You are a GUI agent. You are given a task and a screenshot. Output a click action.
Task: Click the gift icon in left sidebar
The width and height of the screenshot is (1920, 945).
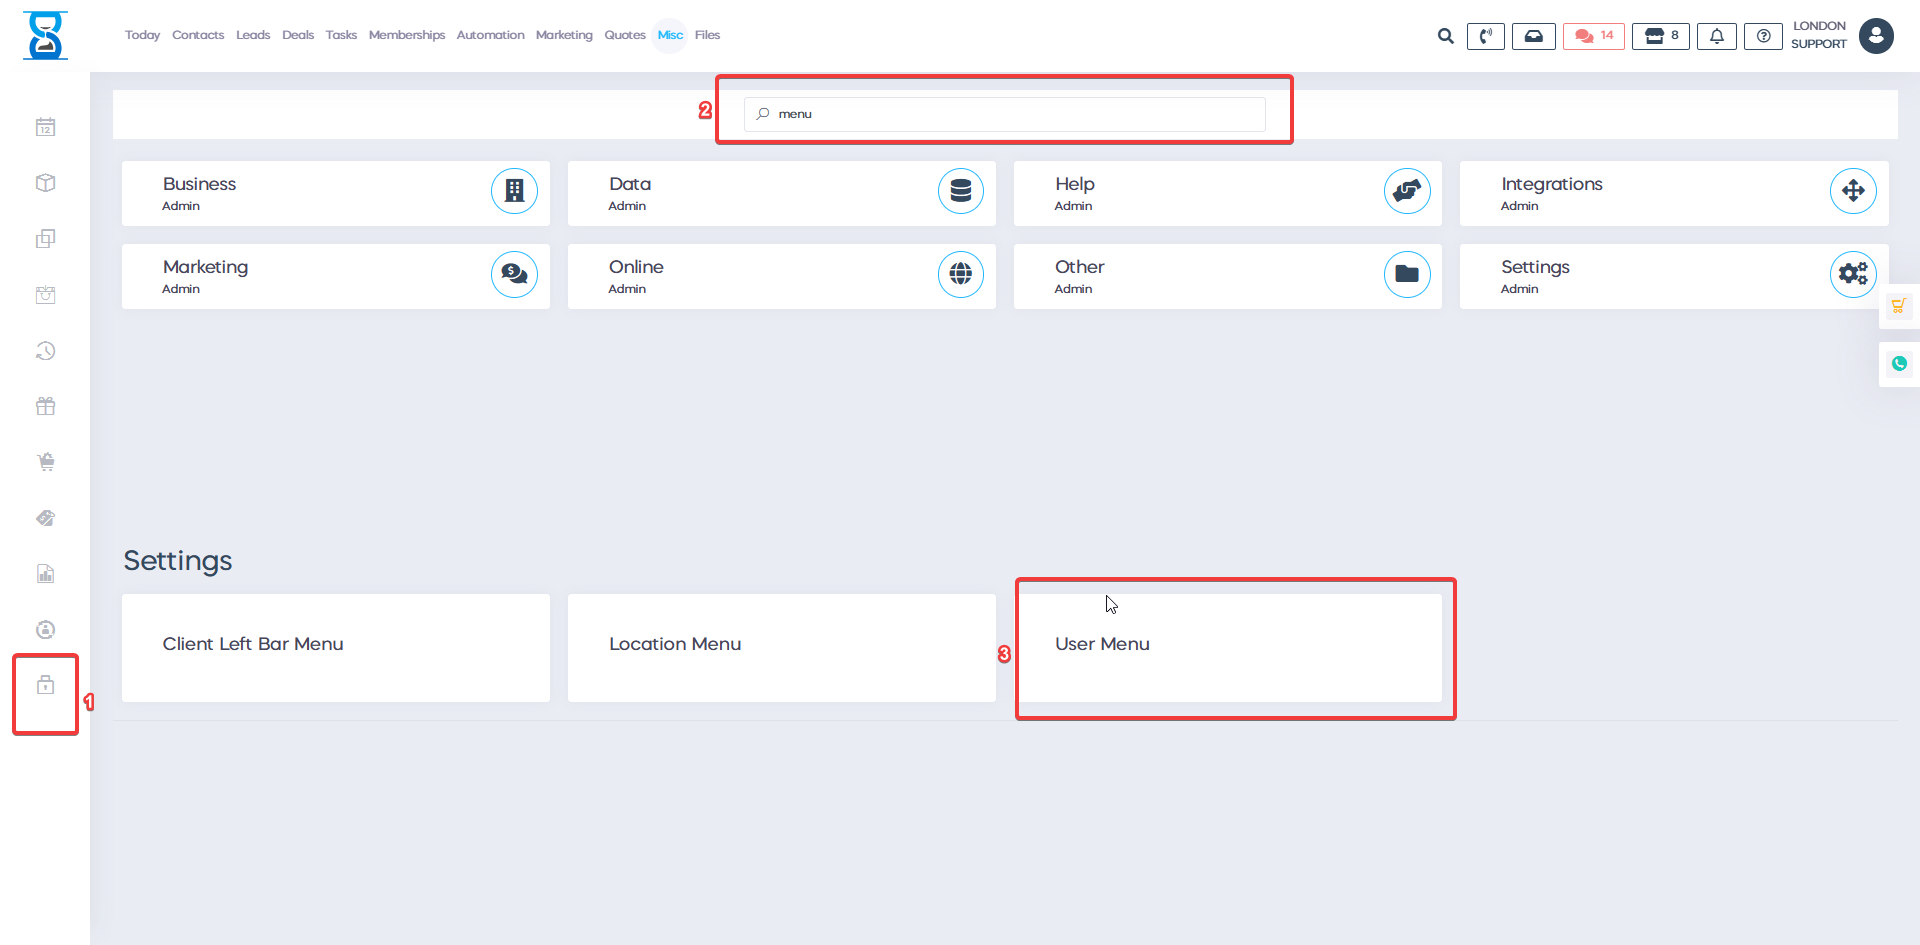(x=45, y=406)
